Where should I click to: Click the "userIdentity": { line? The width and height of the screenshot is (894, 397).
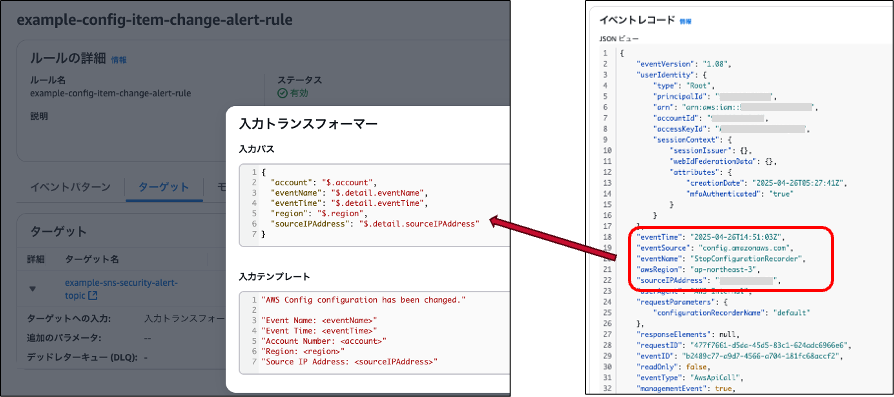pyautogui.click(x=672, y=74)
